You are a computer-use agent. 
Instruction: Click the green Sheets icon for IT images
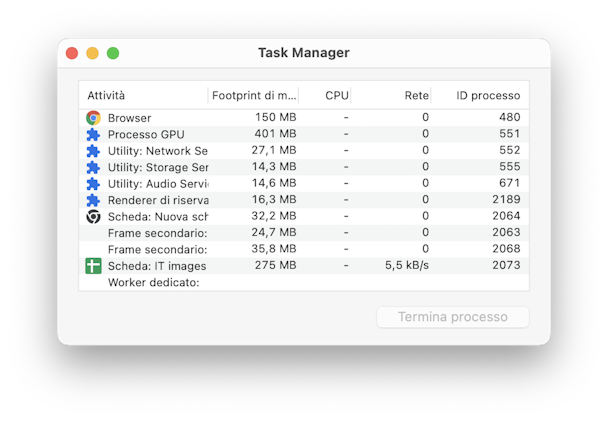point(93,266)
